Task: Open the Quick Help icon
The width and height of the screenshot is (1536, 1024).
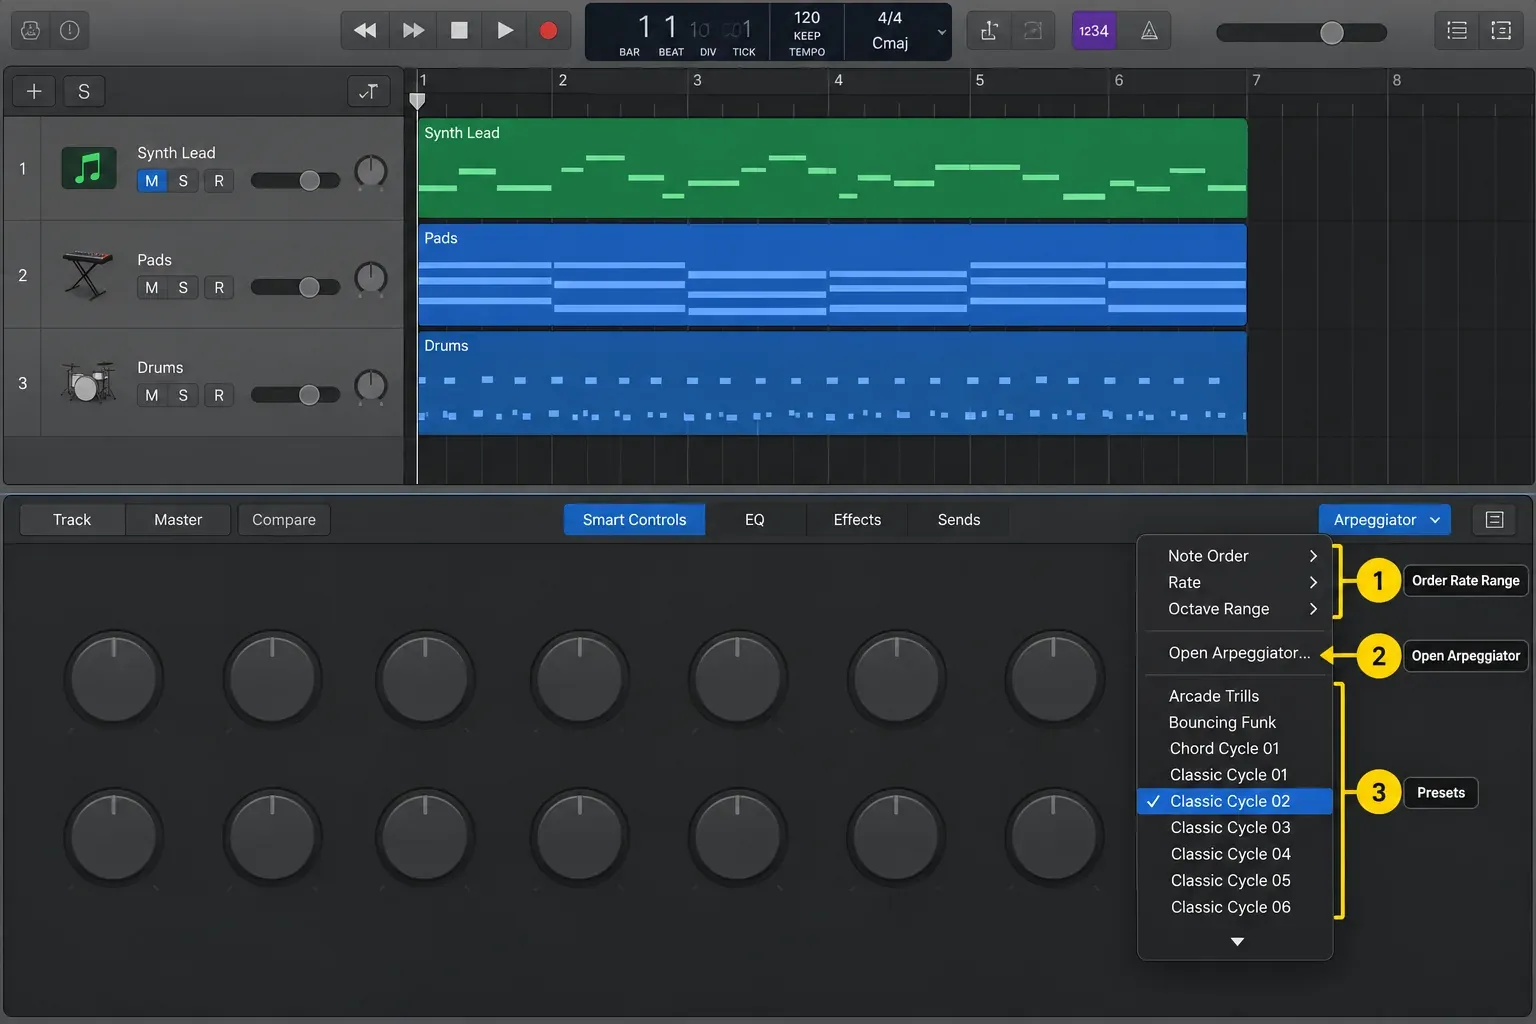Action: [69, 30]
